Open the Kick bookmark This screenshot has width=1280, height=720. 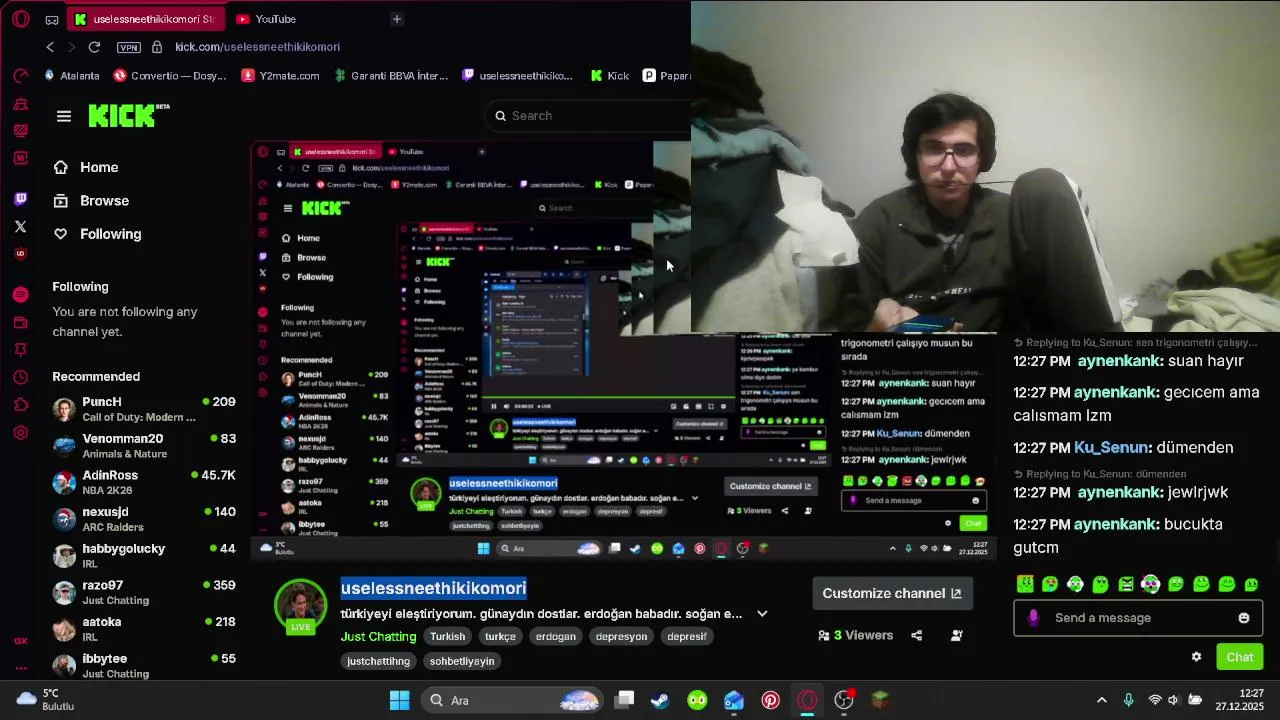pyautogui.click(x=610, y=76)
